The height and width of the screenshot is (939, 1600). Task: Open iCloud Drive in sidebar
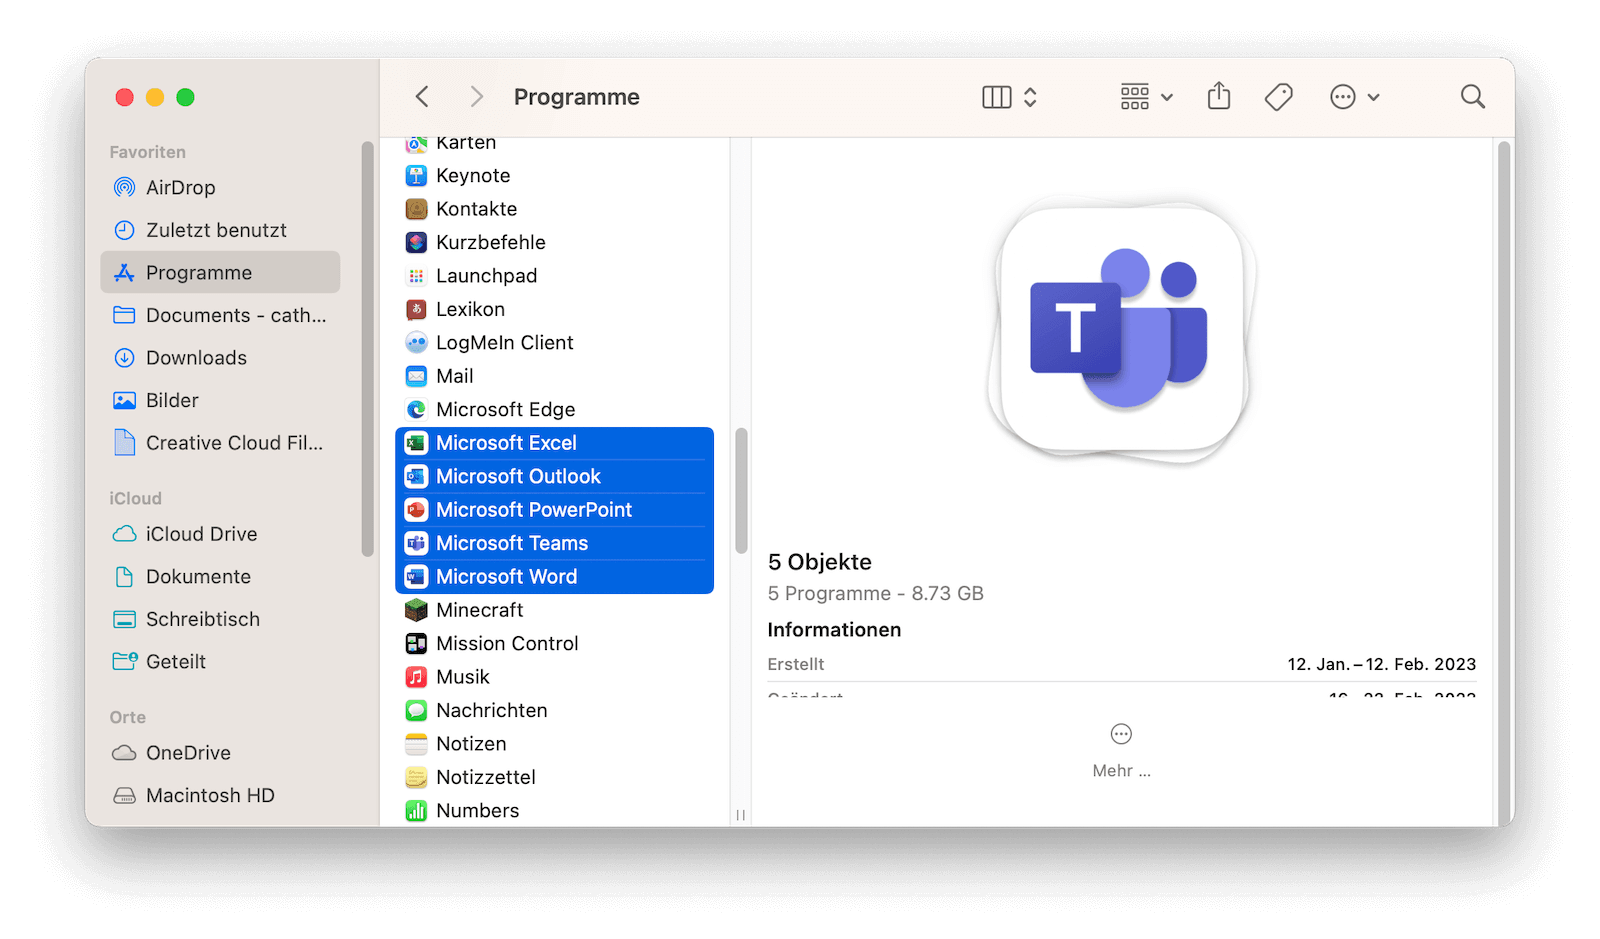click(220, 534)
